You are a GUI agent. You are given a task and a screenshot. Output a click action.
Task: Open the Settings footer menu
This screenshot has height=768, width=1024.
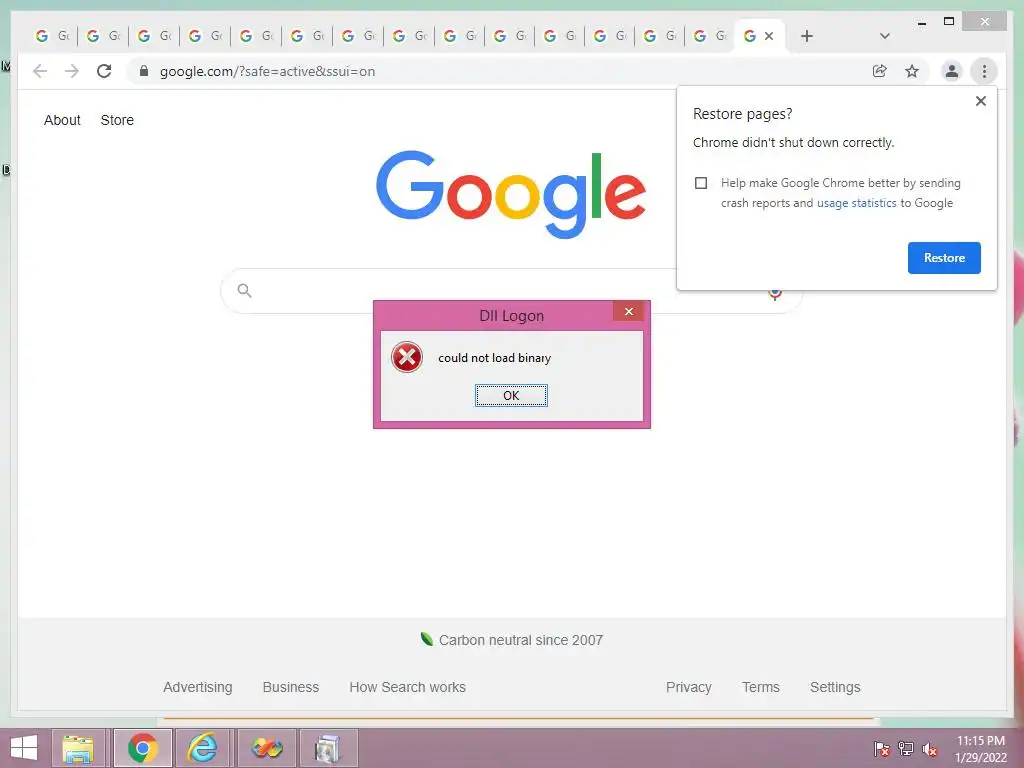835,687
